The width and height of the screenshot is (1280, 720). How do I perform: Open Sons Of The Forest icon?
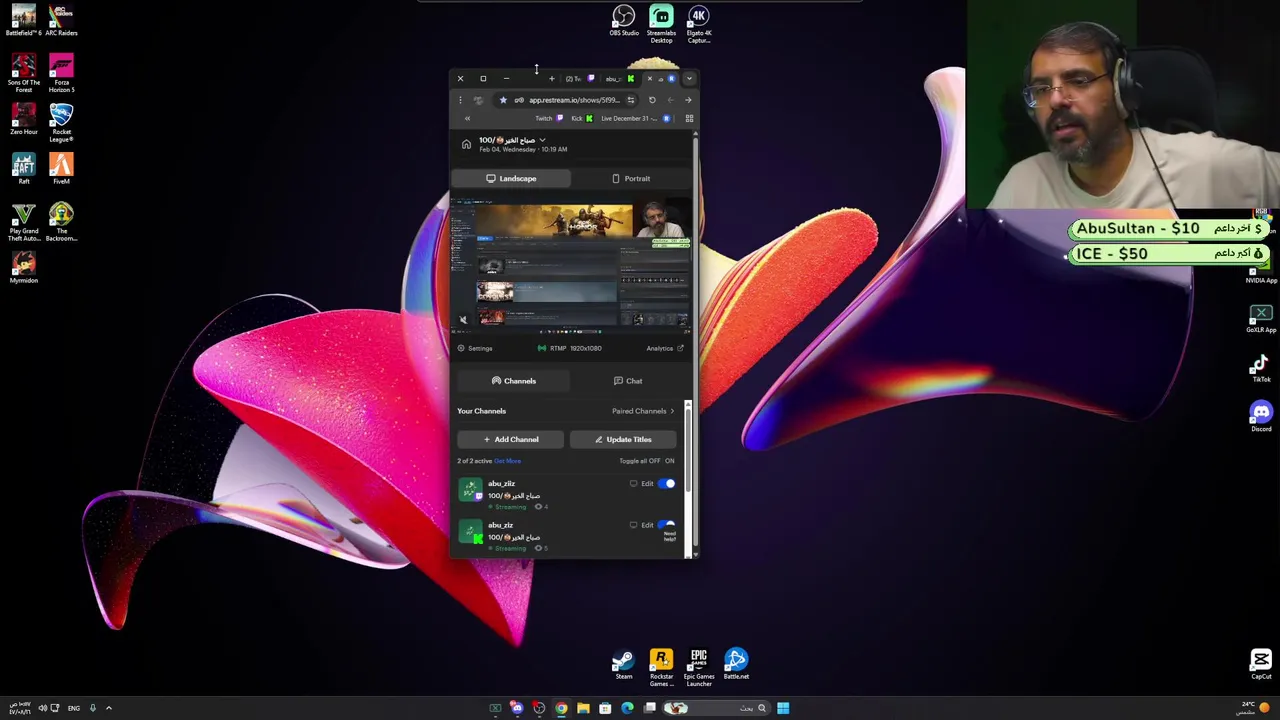pos(23,73)
